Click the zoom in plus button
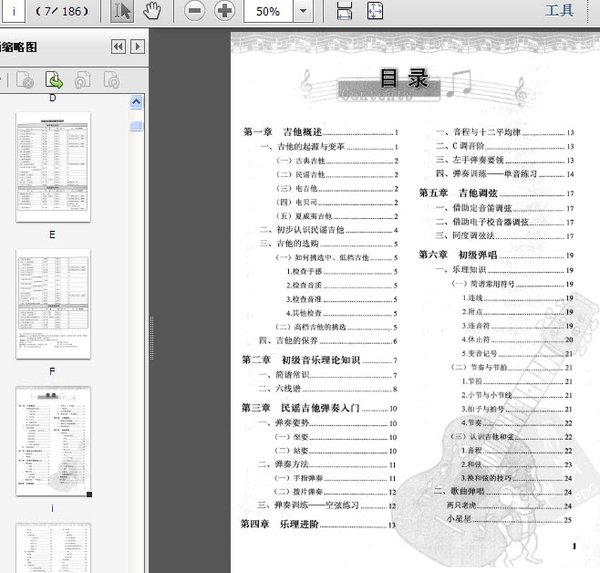Screen dimensions: 600x573 click(225, 11)
